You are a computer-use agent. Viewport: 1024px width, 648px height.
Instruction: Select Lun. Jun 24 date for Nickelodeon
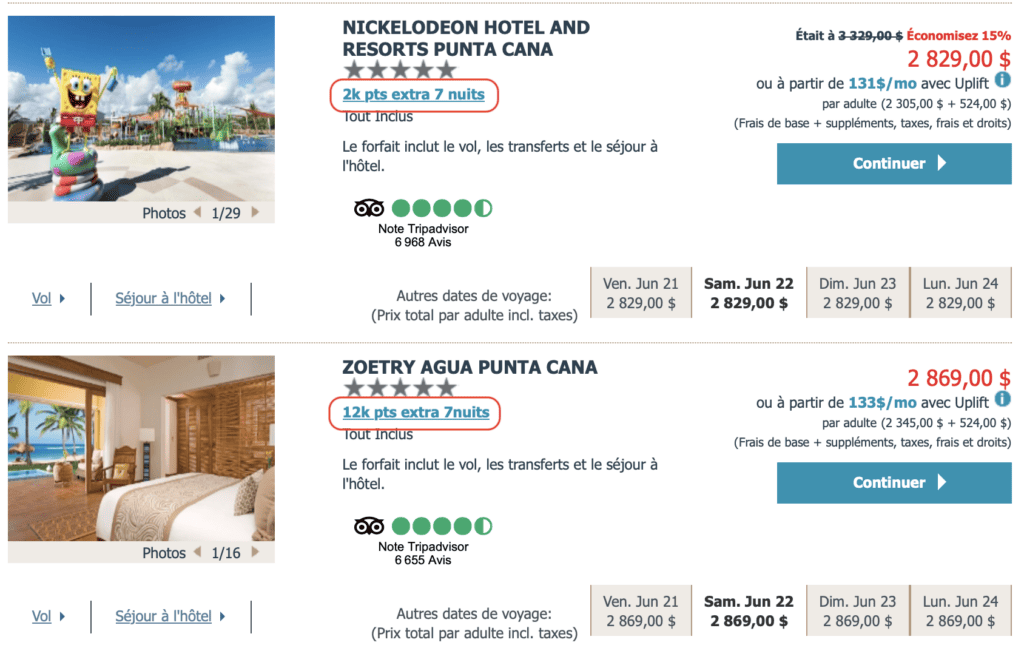(960, 293)
